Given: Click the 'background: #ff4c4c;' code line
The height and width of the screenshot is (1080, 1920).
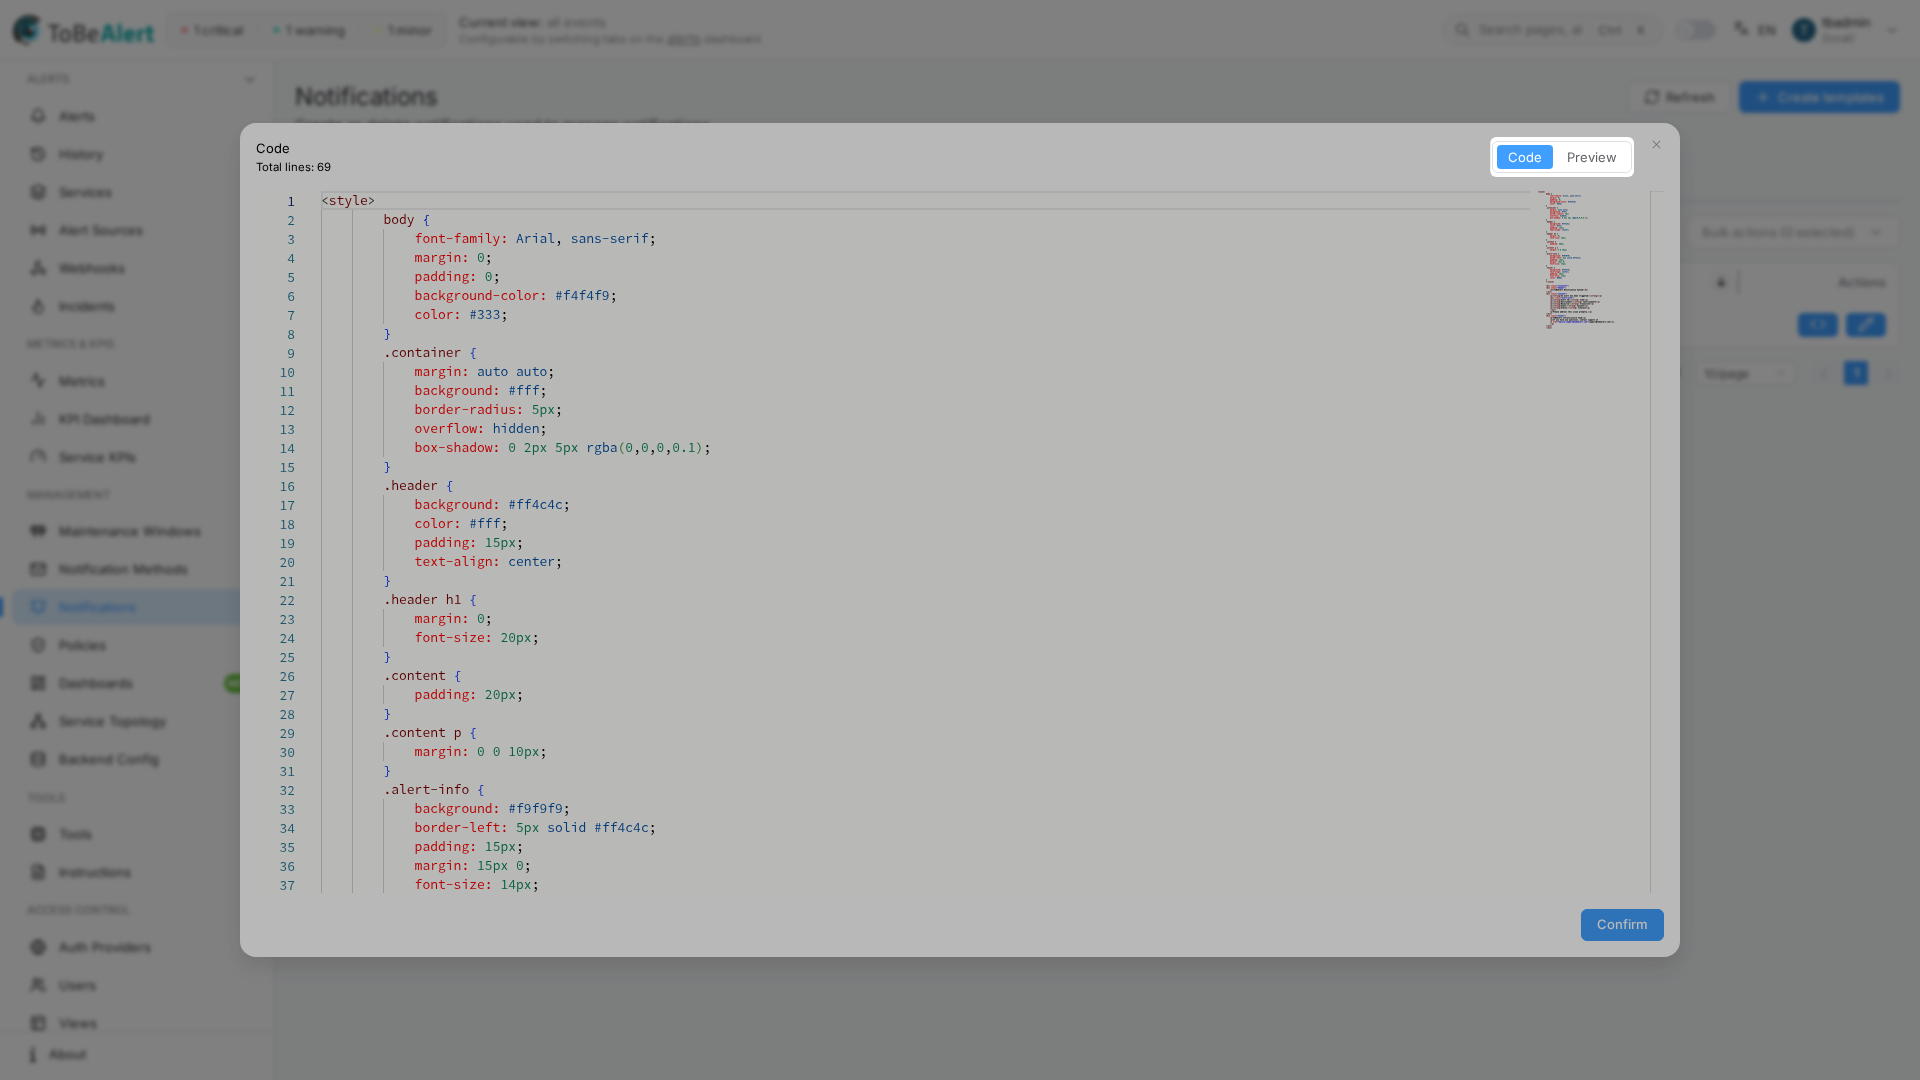Looking at the screenshot, I should (x=492, y=505).
